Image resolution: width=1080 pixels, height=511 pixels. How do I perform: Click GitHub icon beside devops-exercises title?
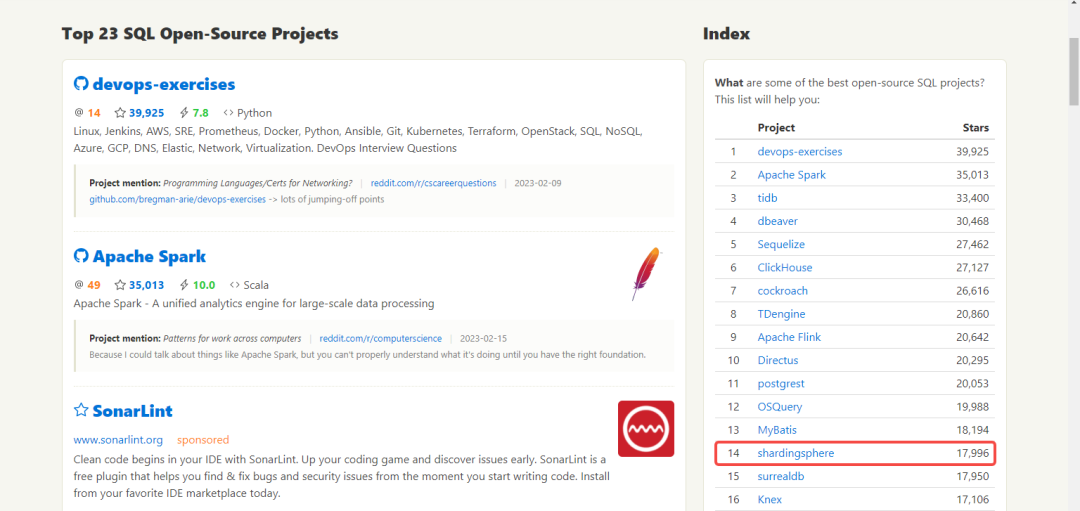coord(81,84)
